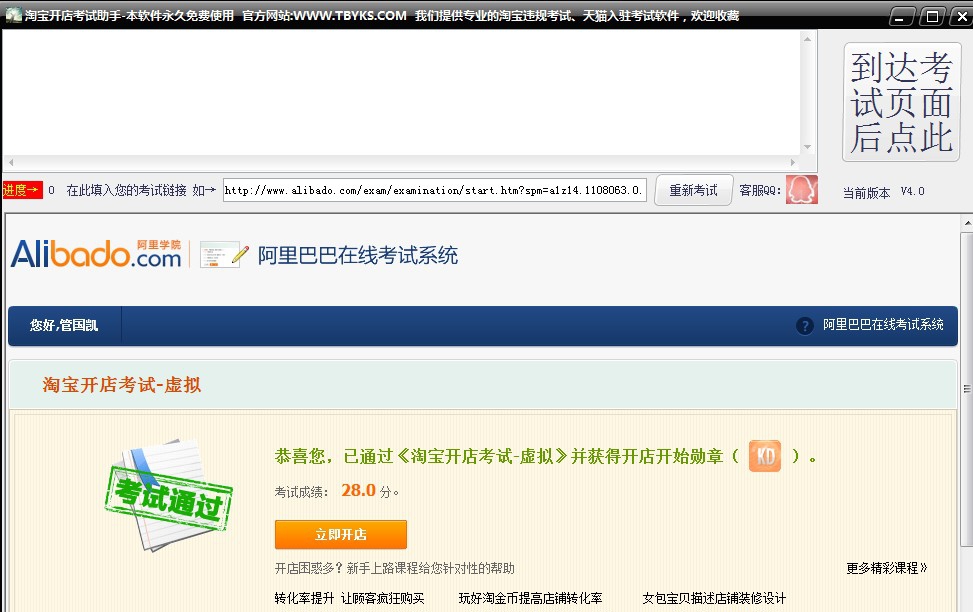Screen dimensions: 973x612
Task: Click the top text area's scroll down arrow
Action: click(x=807, y=147)
